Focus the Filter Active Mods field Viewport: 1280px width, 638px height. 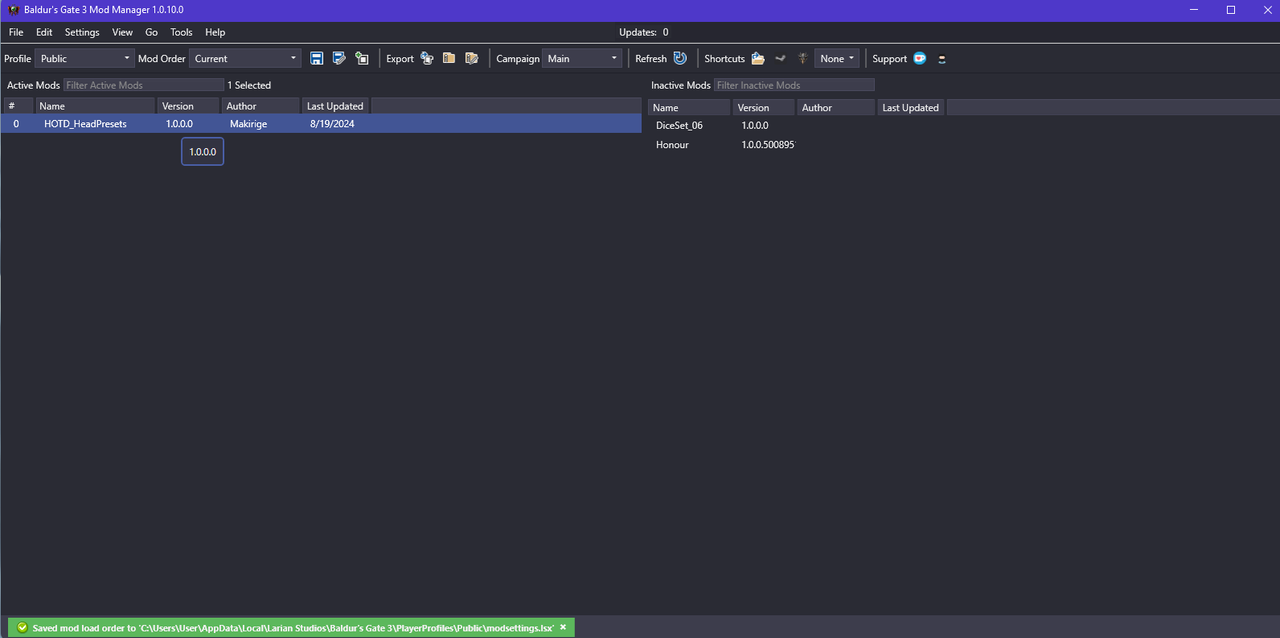click(144, 85)
